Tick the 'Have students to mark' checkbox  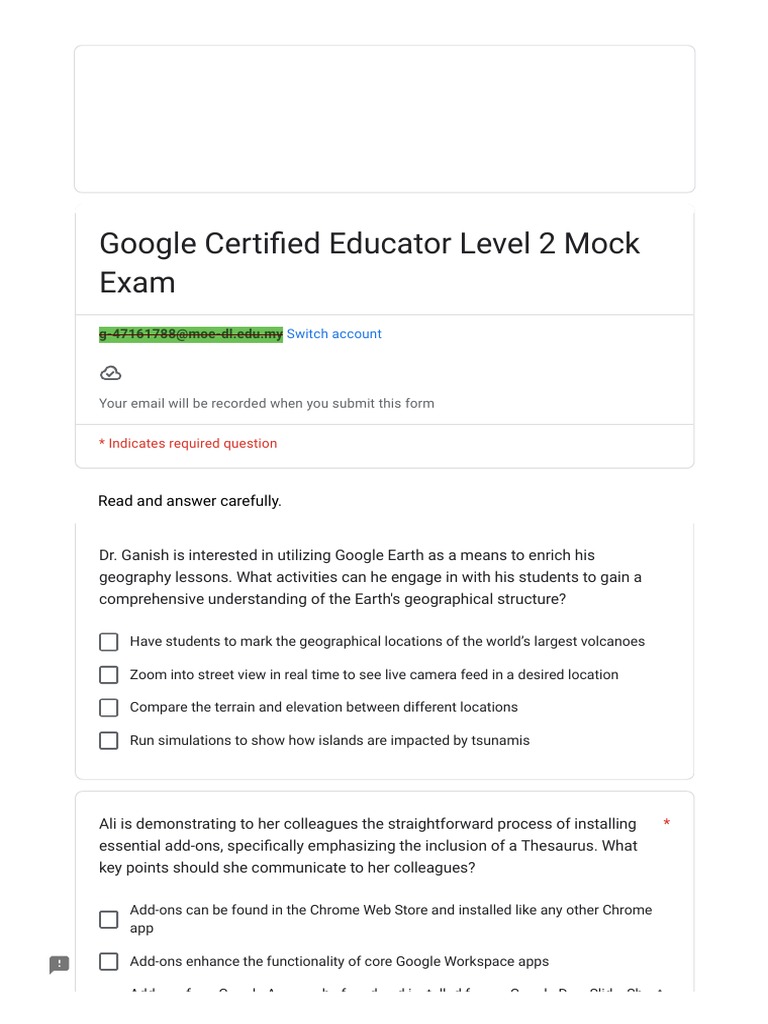[109, 642]
